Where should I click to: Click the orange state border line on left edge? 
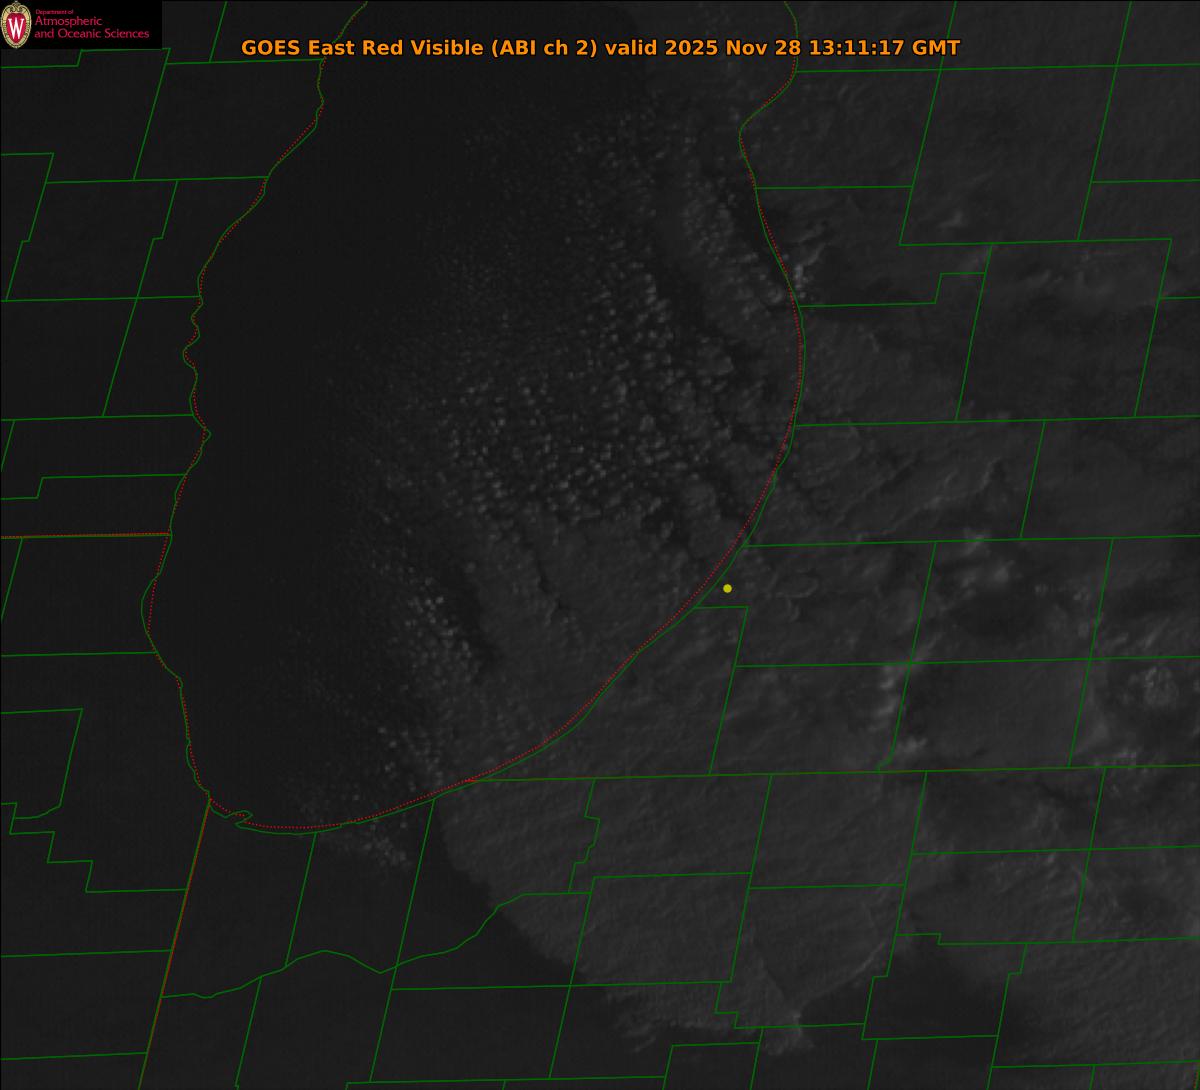(x=80, y=536)
